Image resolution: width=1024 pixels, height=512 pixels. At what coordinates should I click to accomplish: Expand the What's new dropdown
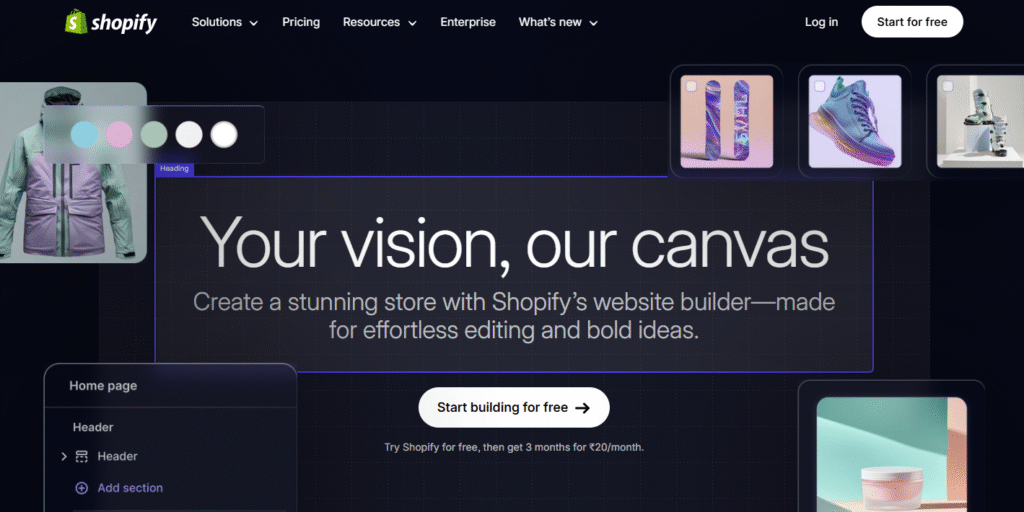pyautogui.click(x=558, y=22)
